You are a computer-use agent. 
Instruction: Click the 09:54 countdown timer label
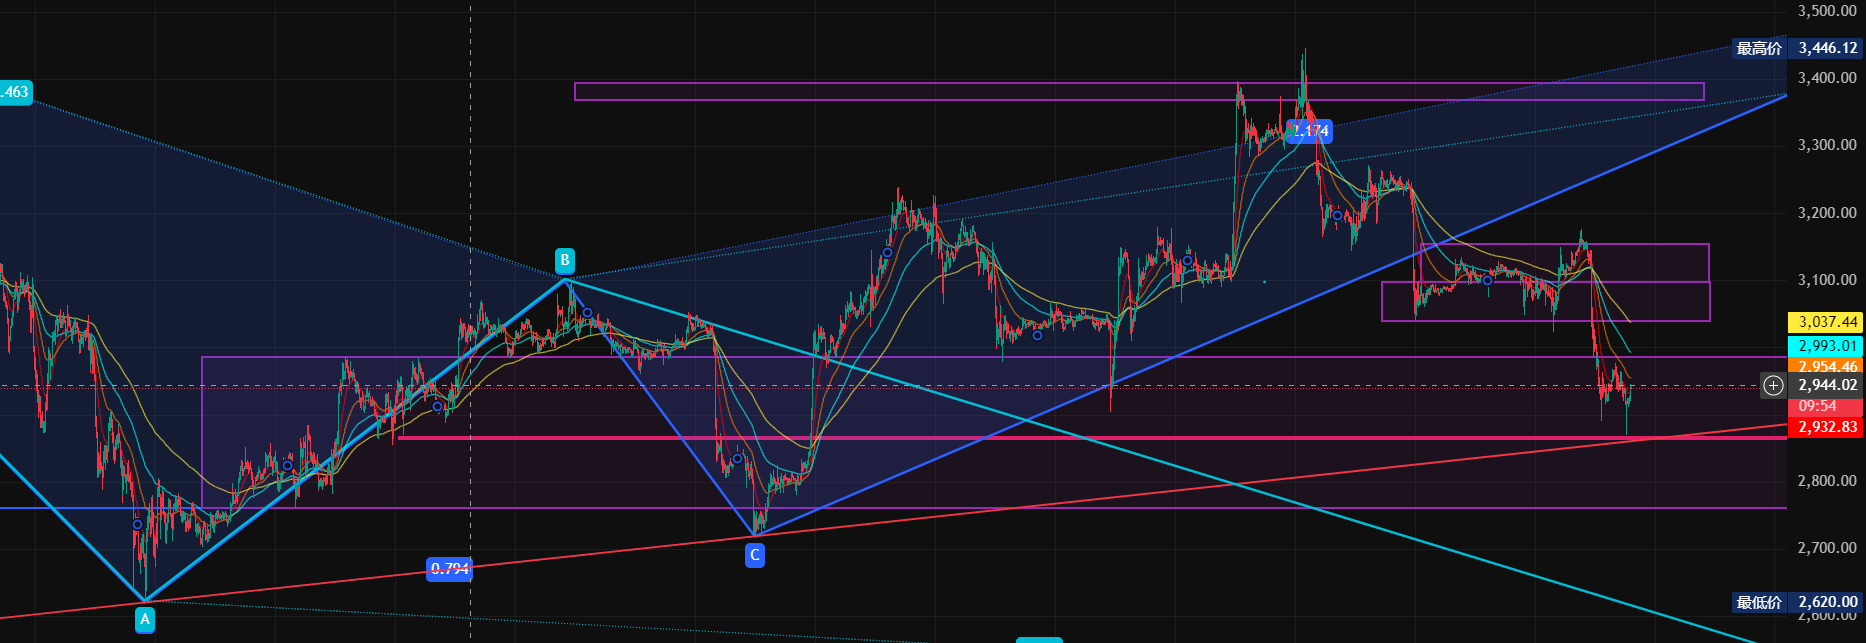1825,406
